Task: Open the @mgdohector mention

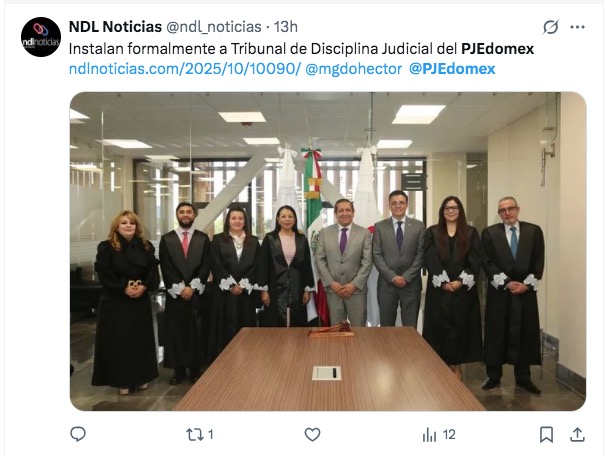Action: (x=354, y=69)
